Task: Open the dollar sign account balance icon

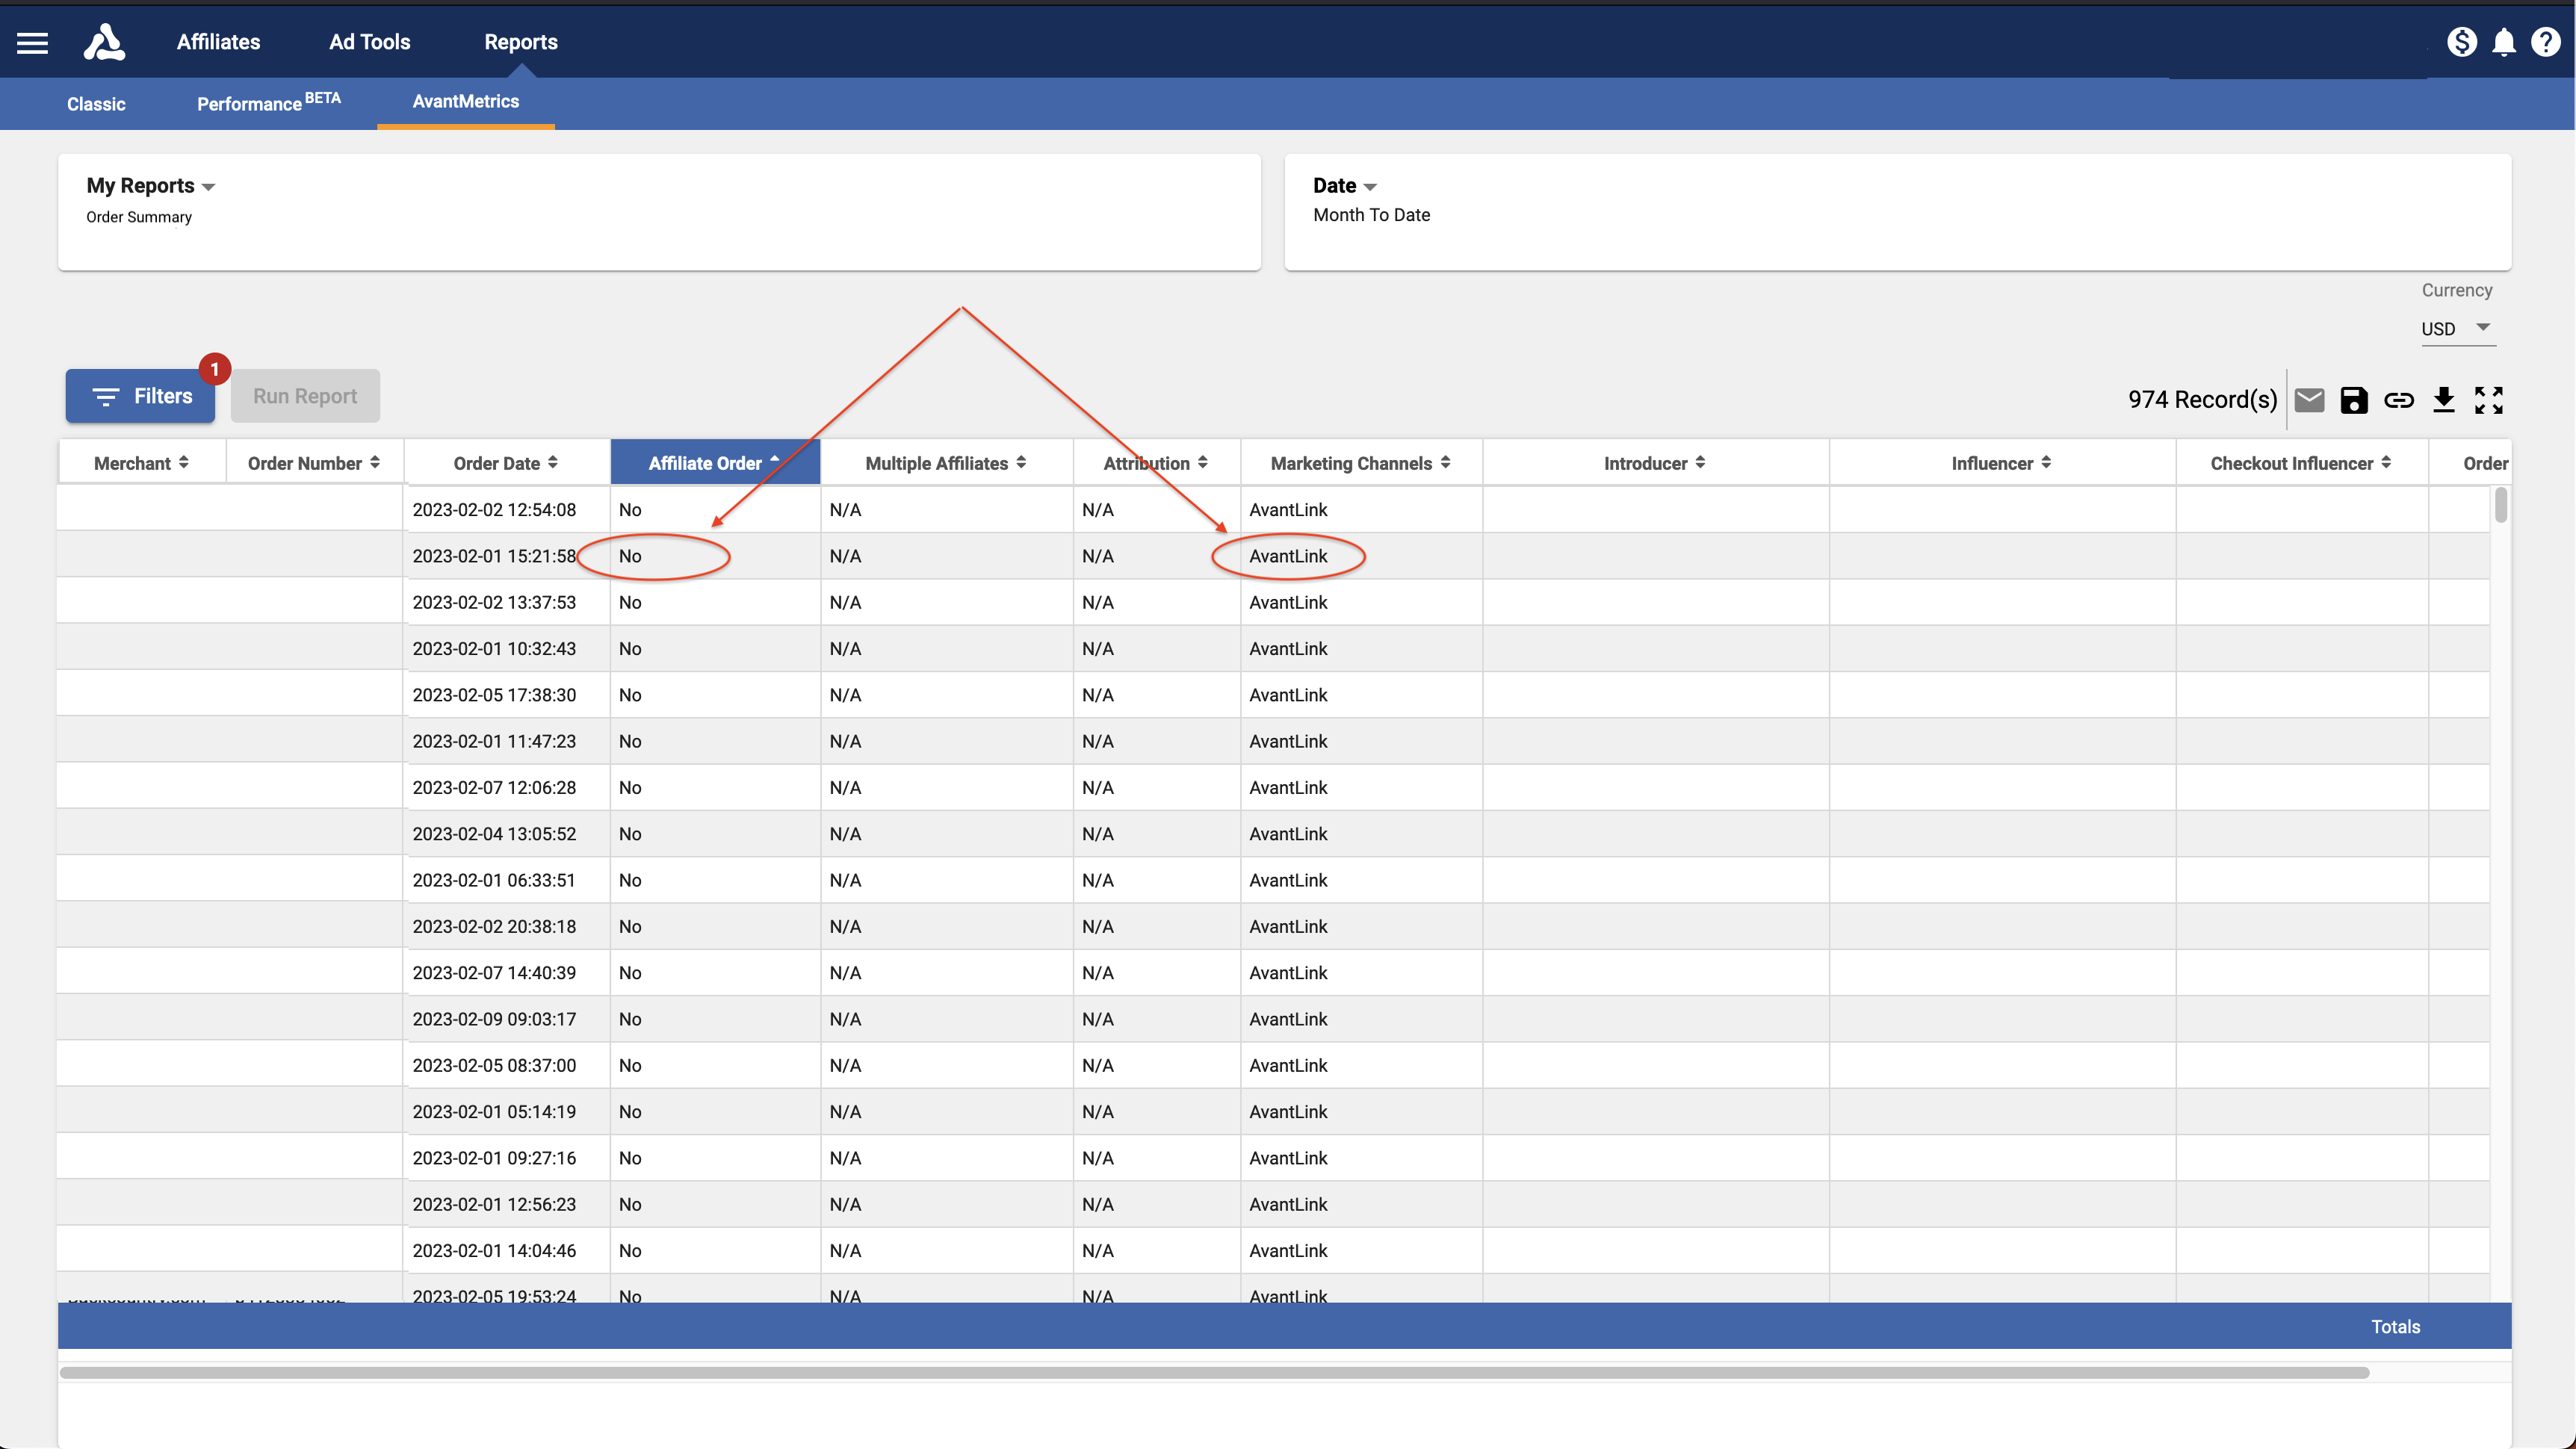Action: click(2461, 42)
